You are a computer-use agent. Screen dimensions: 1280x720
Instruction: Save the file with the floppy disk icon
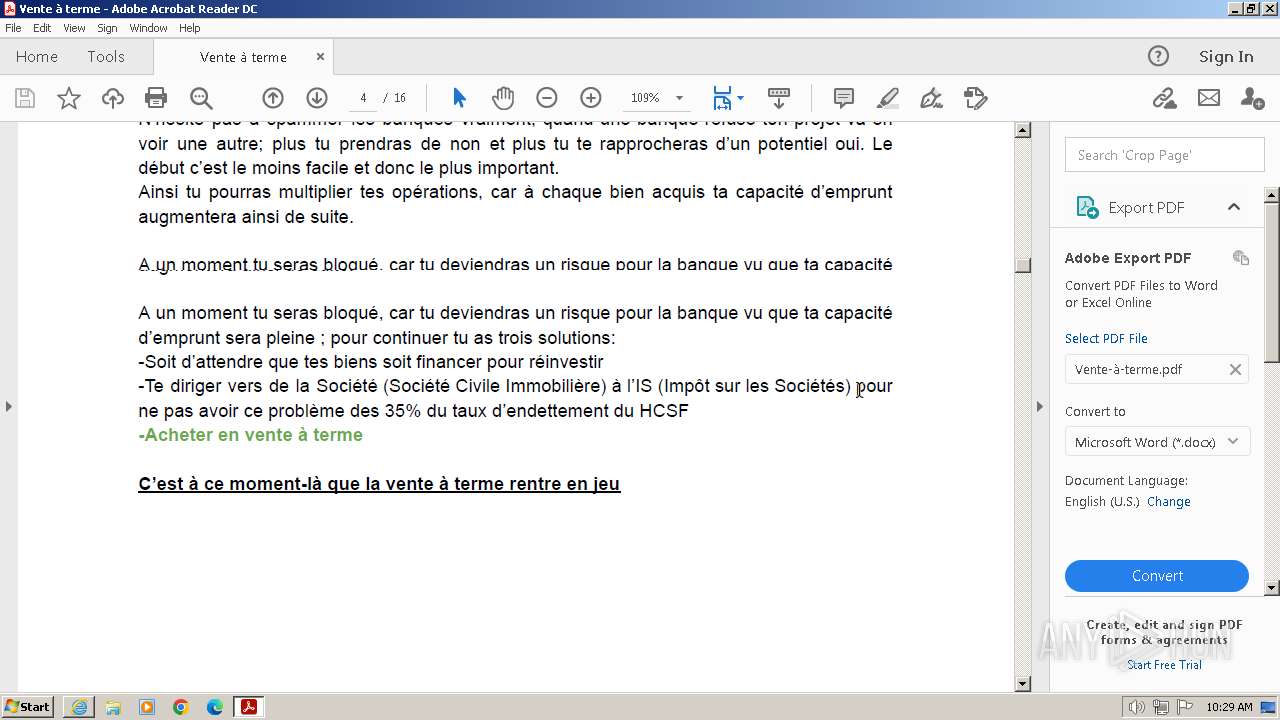[x=25, y=98]
